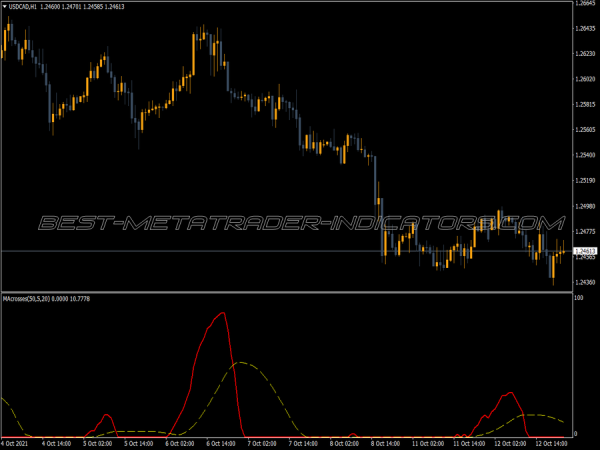This screenshot has height=450, width=600.
Task: Click the 1.25190 price scale label
Action: (585, 181)
